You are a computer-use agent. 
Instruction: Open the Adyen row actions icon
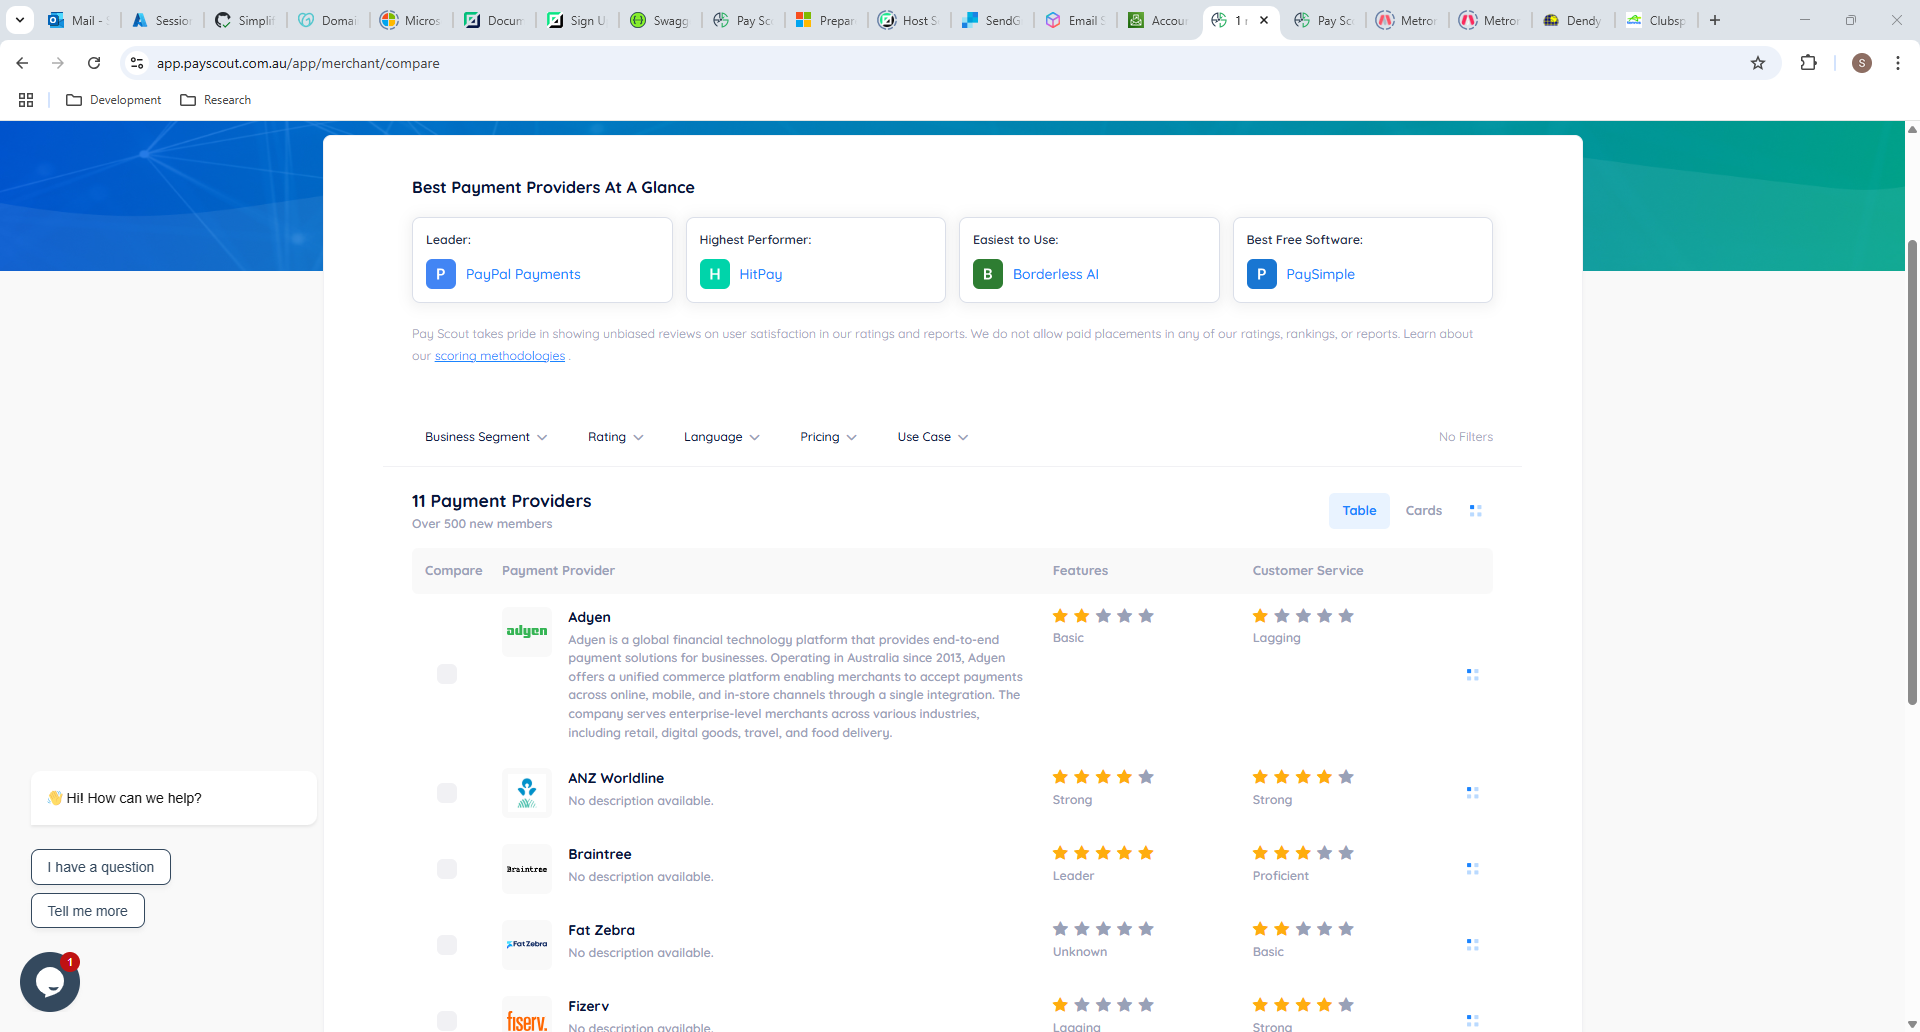[x=1472, y=675]
